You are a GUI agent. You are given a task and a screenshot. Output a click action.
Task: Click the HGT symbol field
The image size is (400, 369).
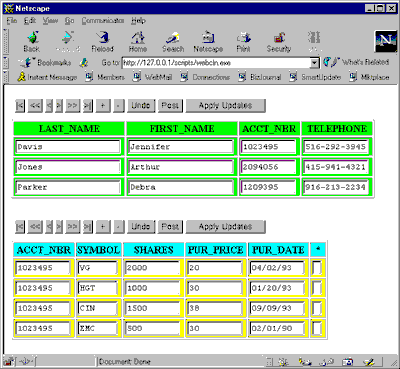tap(98, 288)
